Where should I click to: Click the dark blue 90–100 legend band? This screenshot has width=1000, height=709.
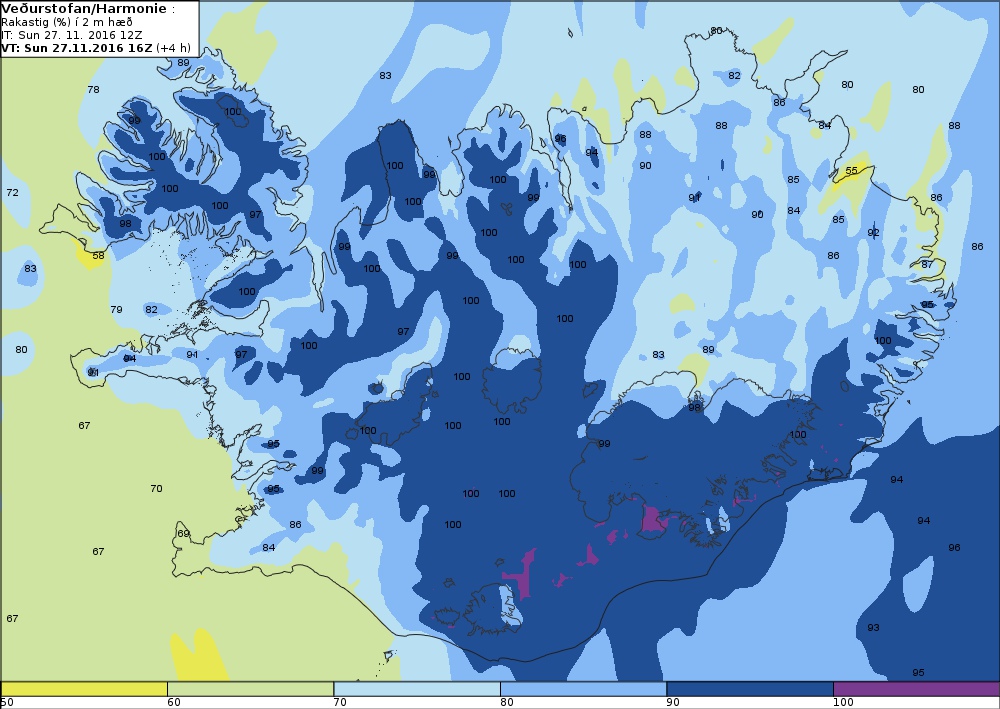point(750,689)
